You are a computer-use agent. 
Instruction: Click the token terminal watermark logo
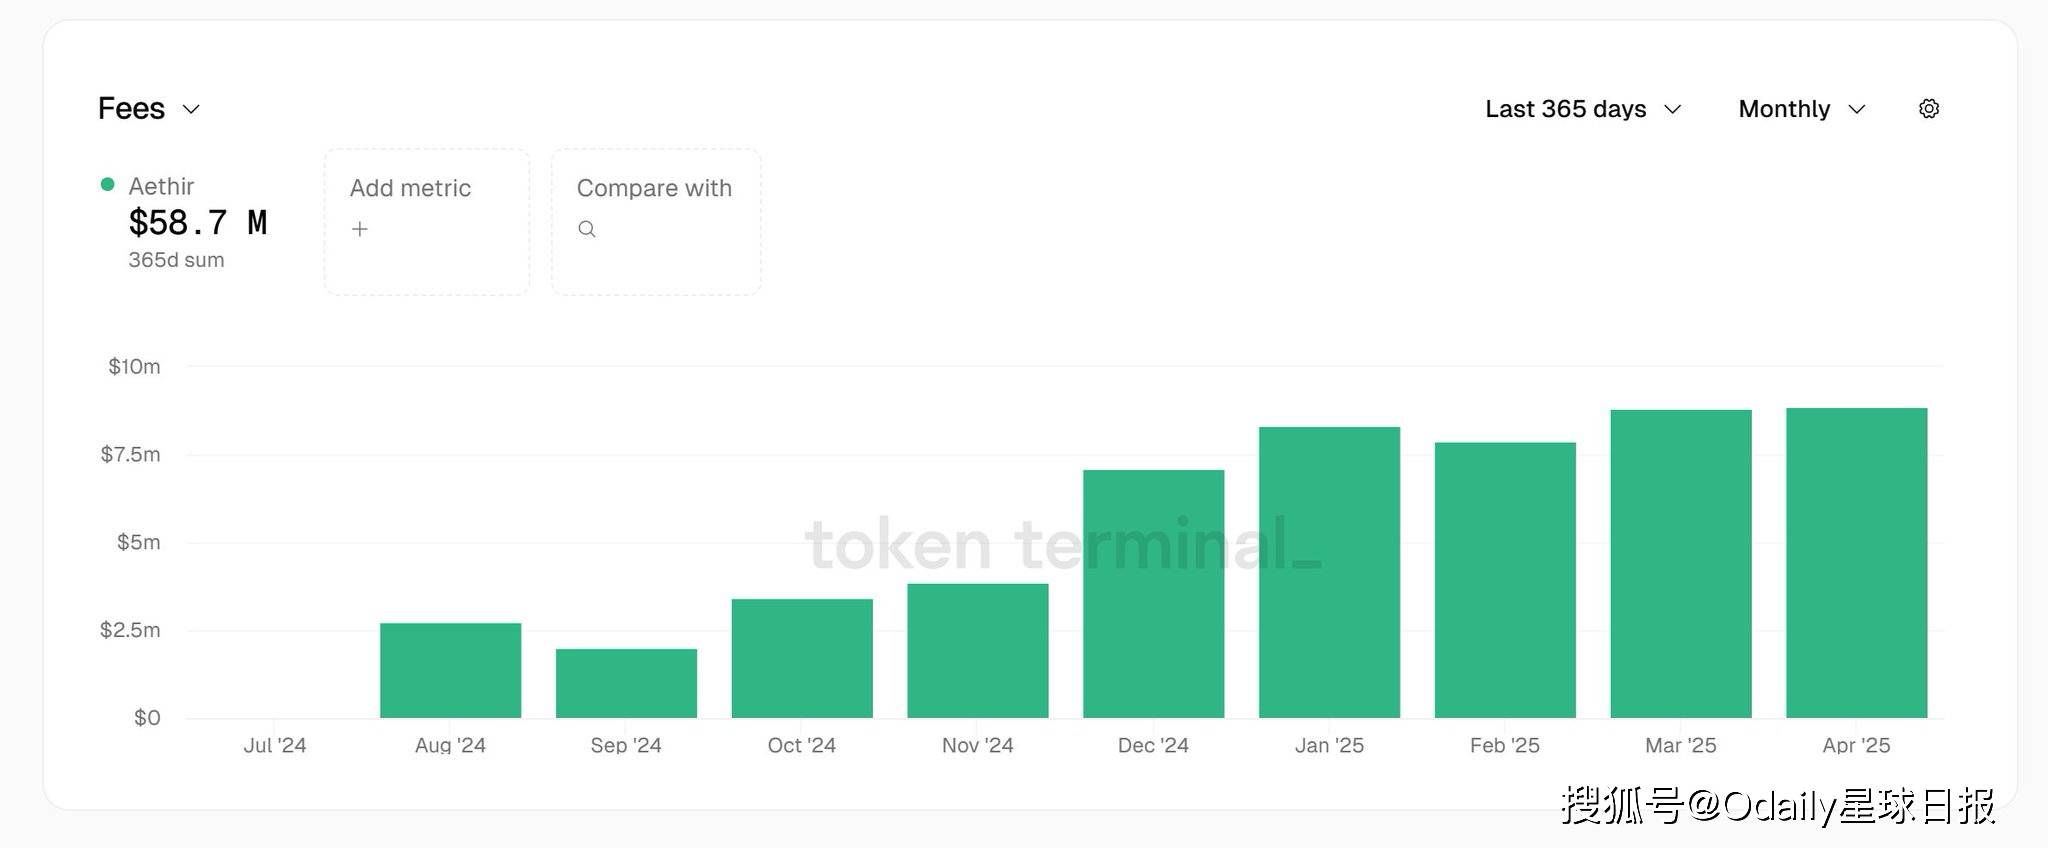(x=1062, y=545)
